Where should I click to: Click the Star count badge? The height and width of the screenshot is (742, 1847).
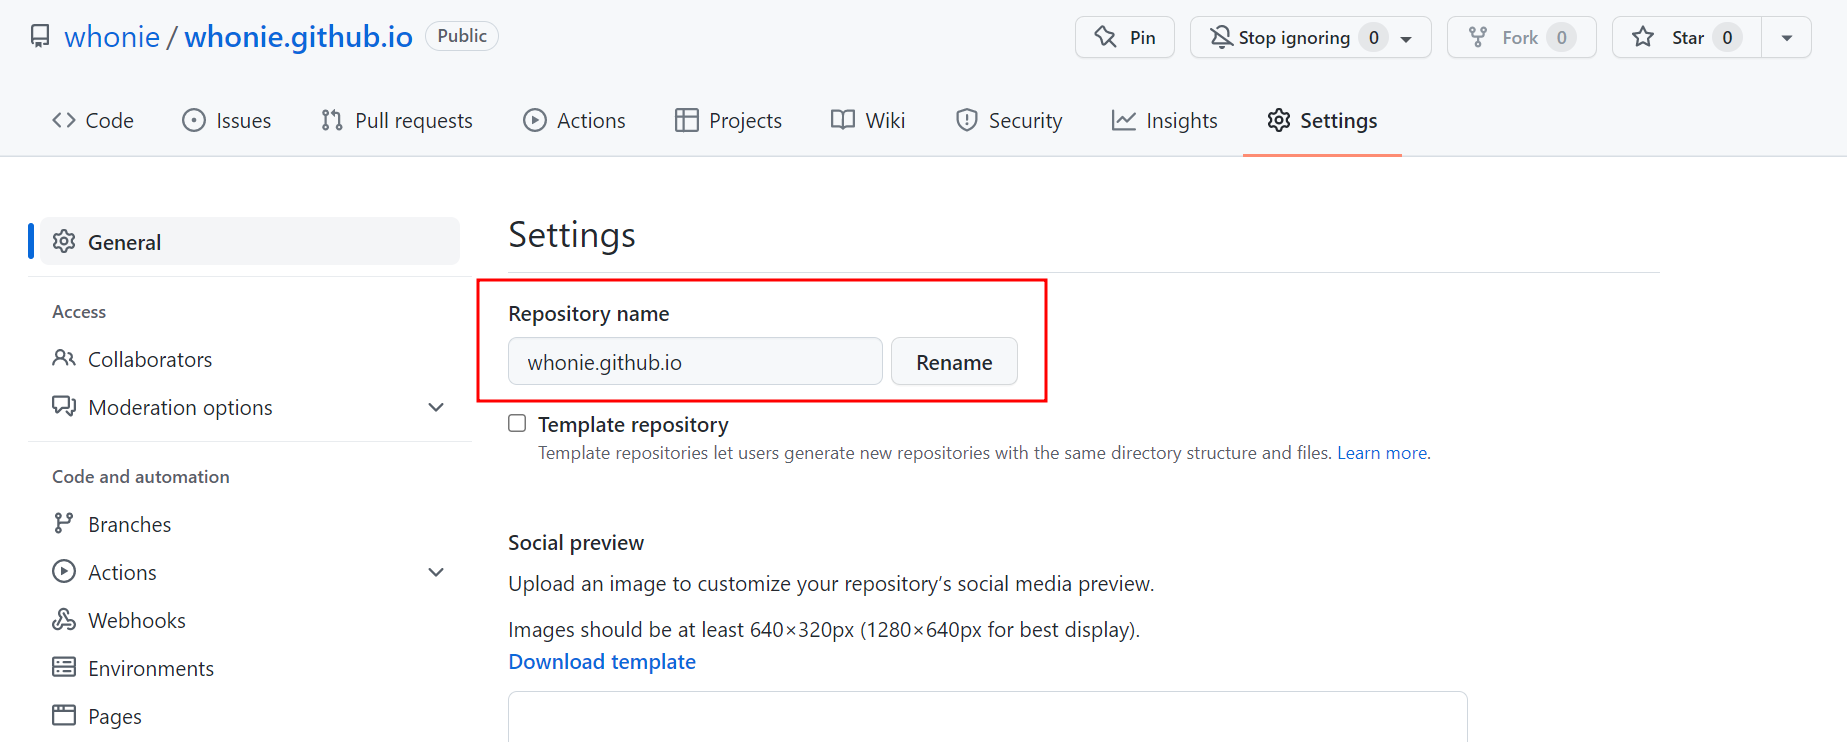(x=1727, y=37)
